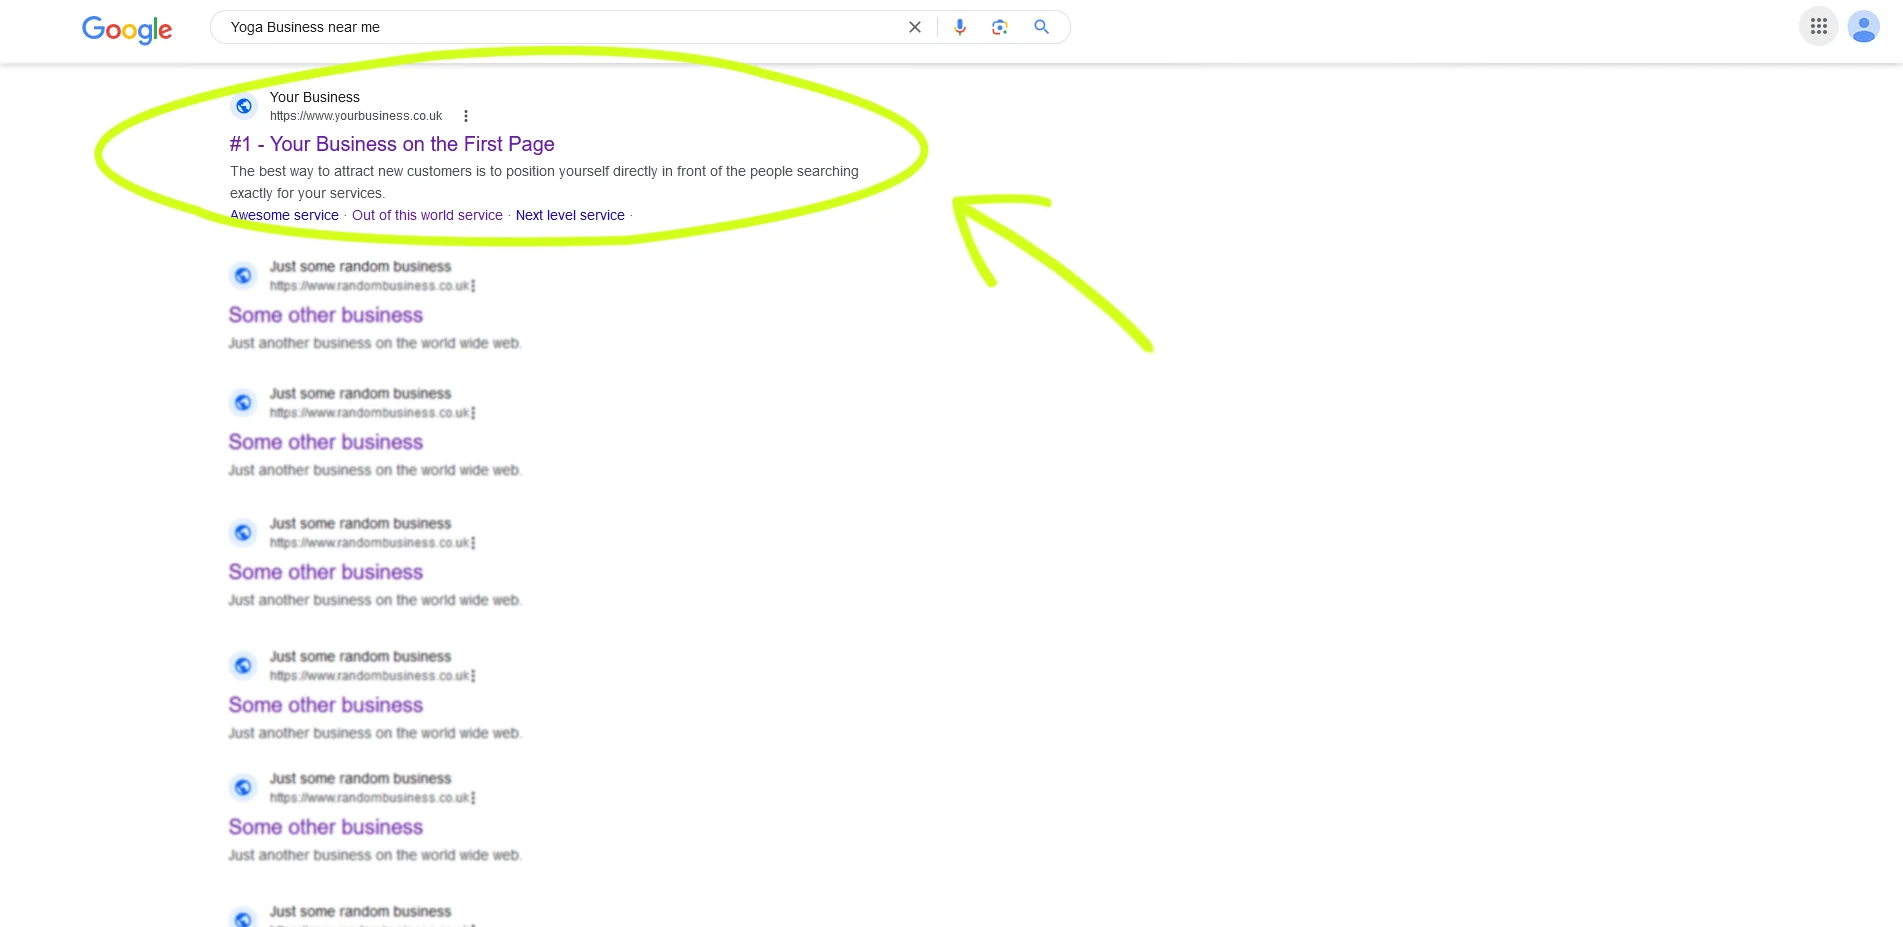Open the Google account profile avatar
Image resolution: width=1903 pixels, height=927 pixels.
click(1863, 27)
